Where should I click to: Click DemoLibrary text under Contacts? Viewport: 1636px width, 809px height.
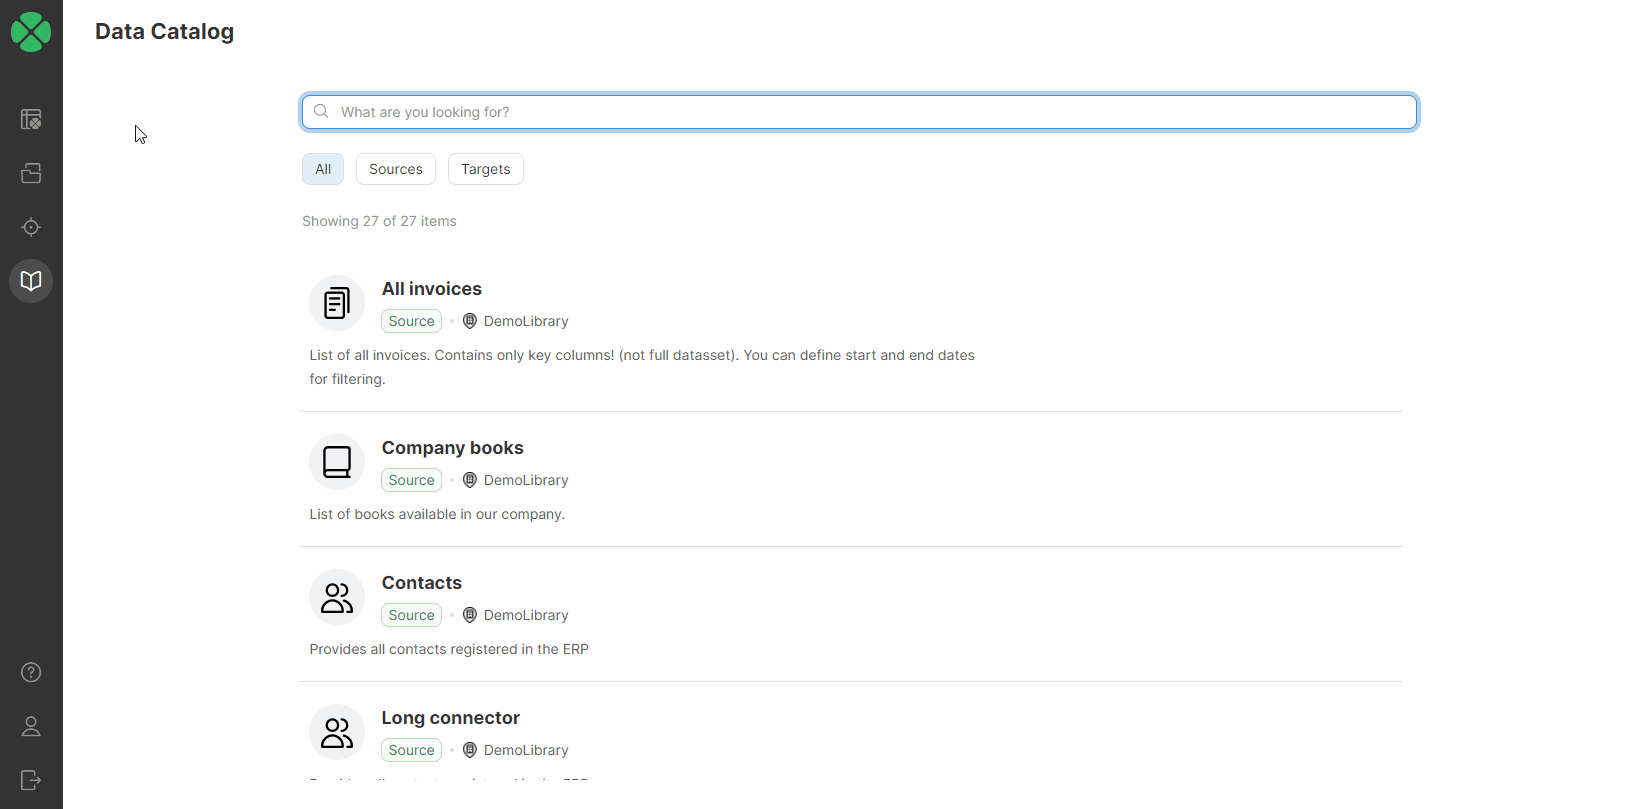(526, 615)
